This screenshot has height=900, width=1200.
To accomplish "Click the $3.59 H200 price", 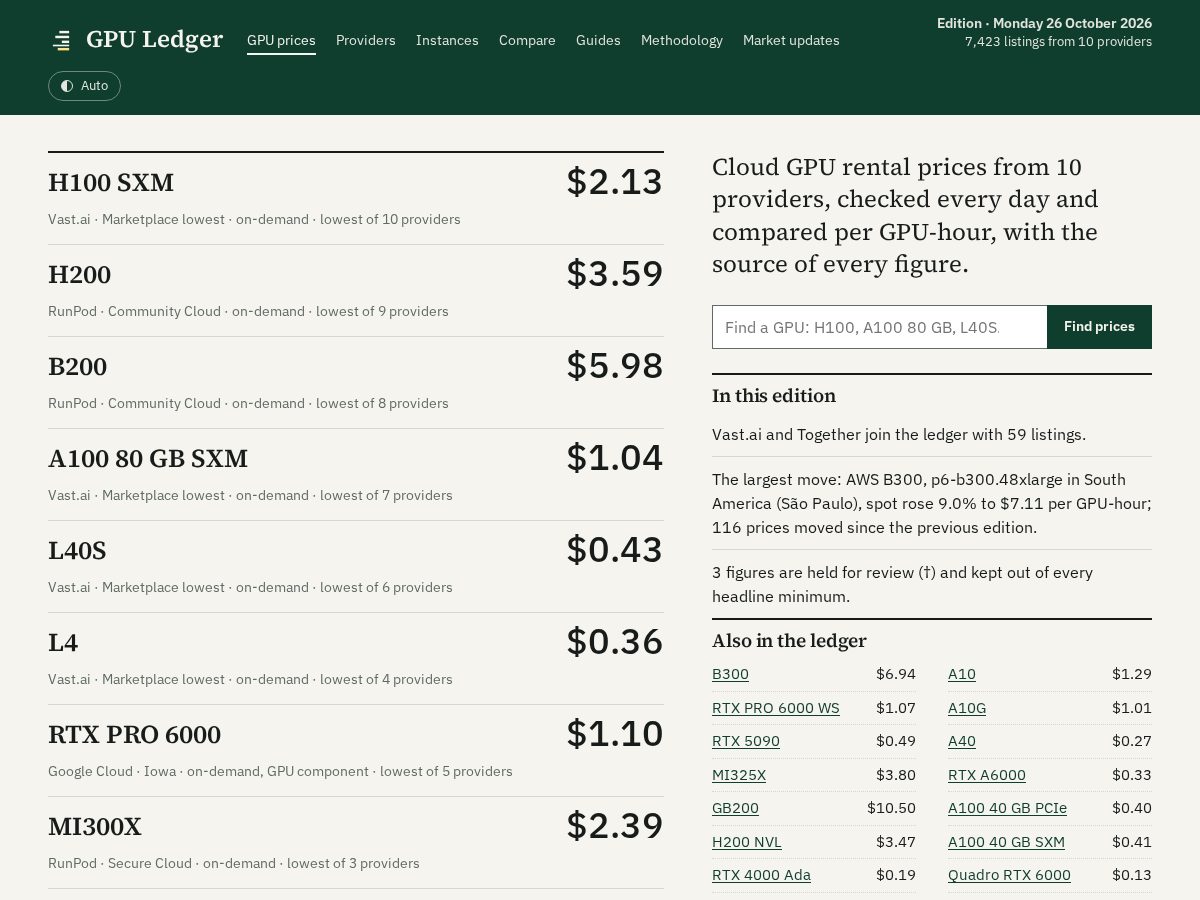I will pos(615,274).
